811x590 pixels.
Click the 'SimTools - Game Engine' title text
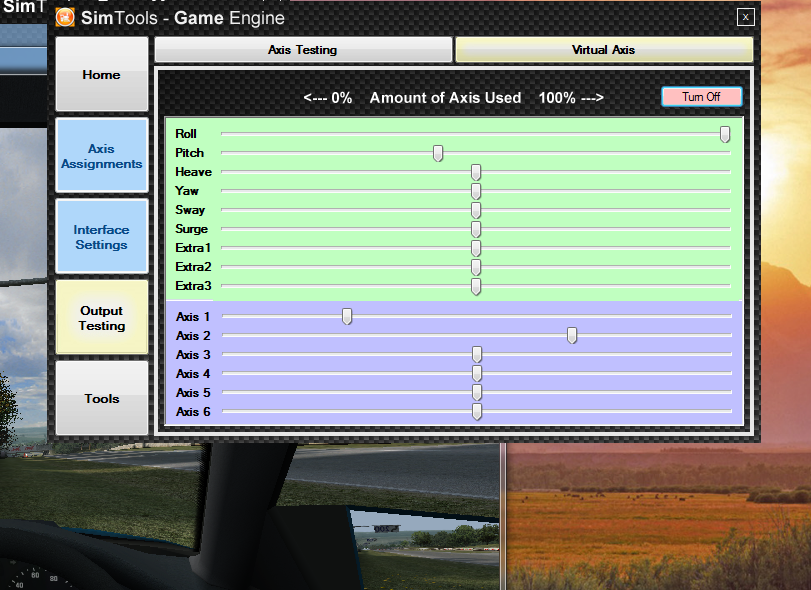pyautogui.click(x=183, y=18)
